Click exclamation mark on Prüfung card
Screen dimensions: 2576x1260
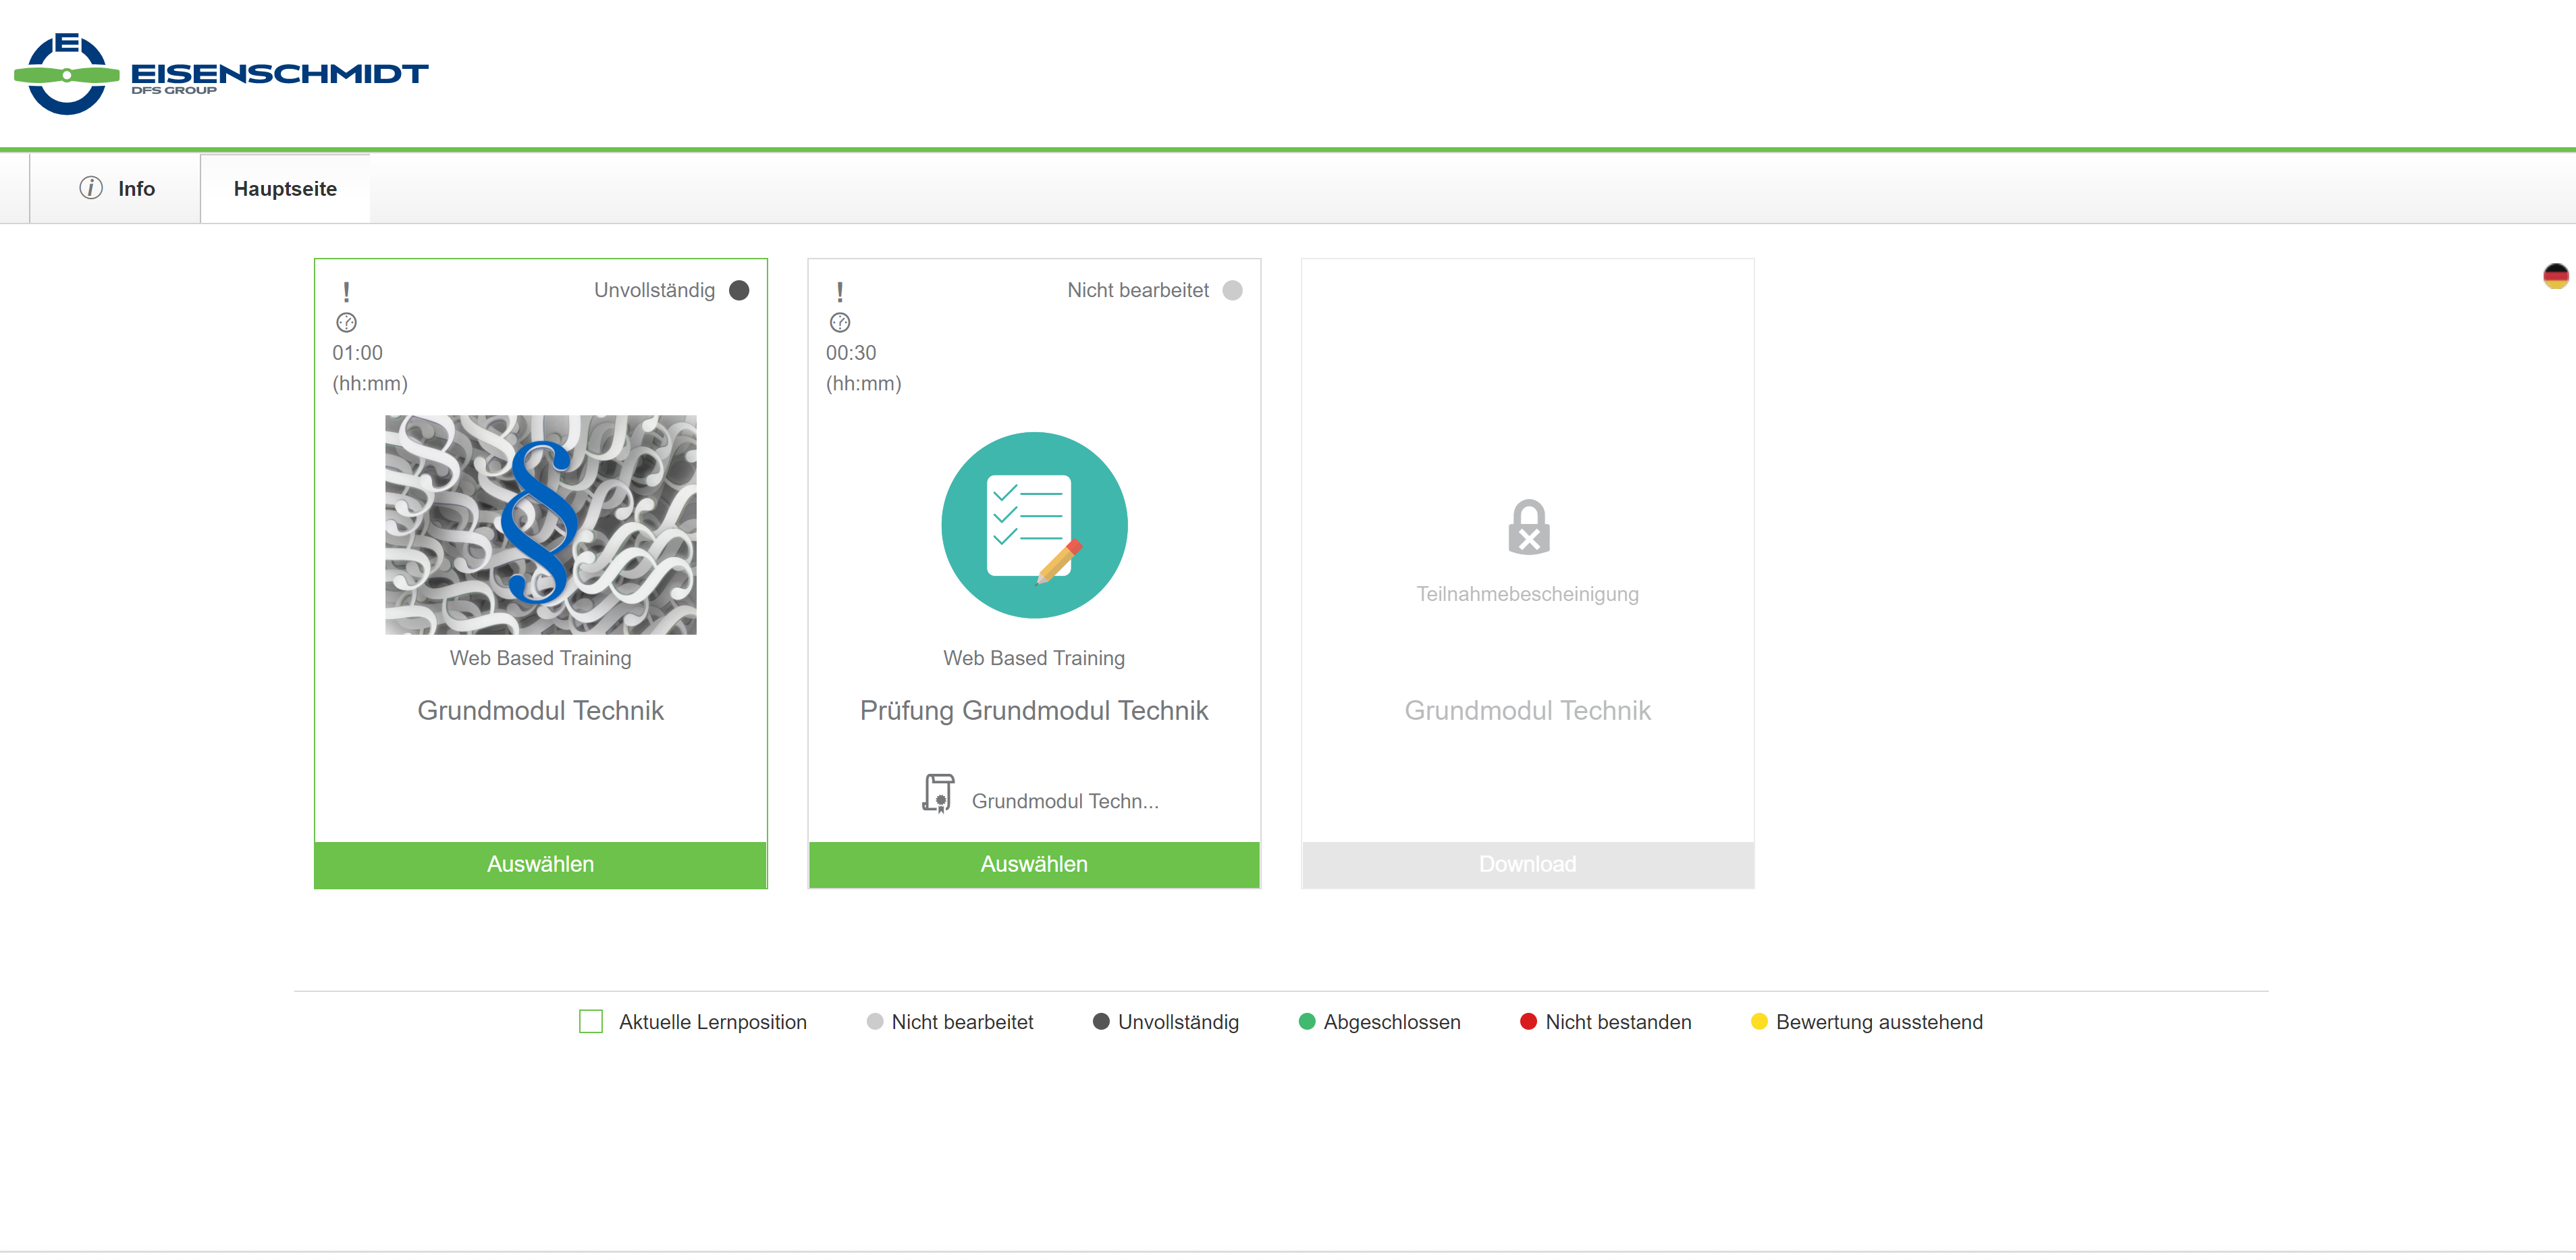(839, 291)
